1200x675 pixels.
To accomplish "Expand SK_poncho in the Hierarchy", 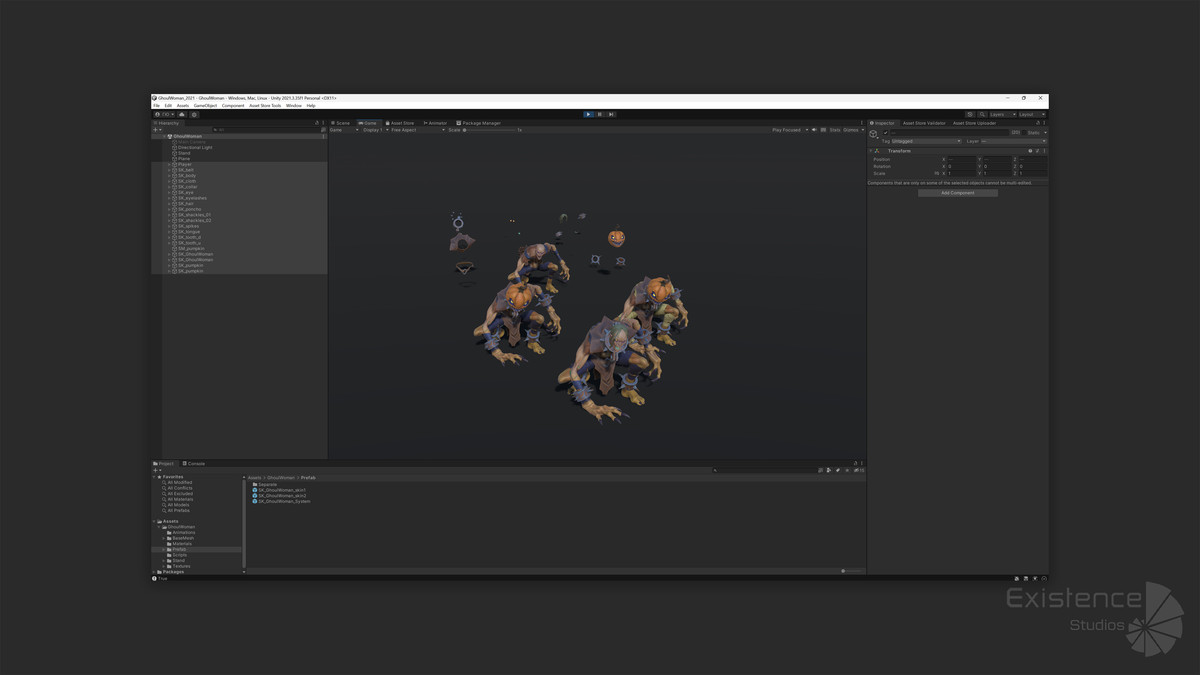I will click(170, 209).
